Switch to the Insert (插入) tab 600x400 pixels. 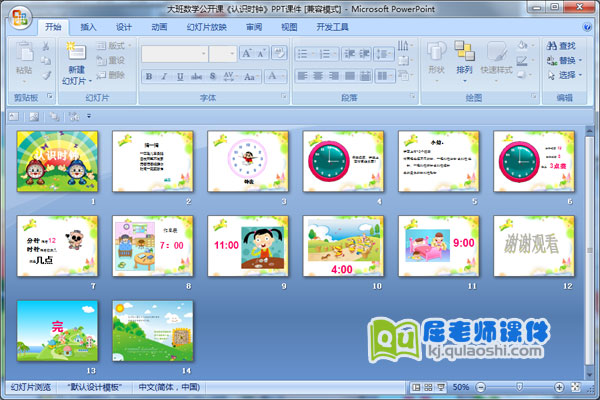[x=88, y=27]
